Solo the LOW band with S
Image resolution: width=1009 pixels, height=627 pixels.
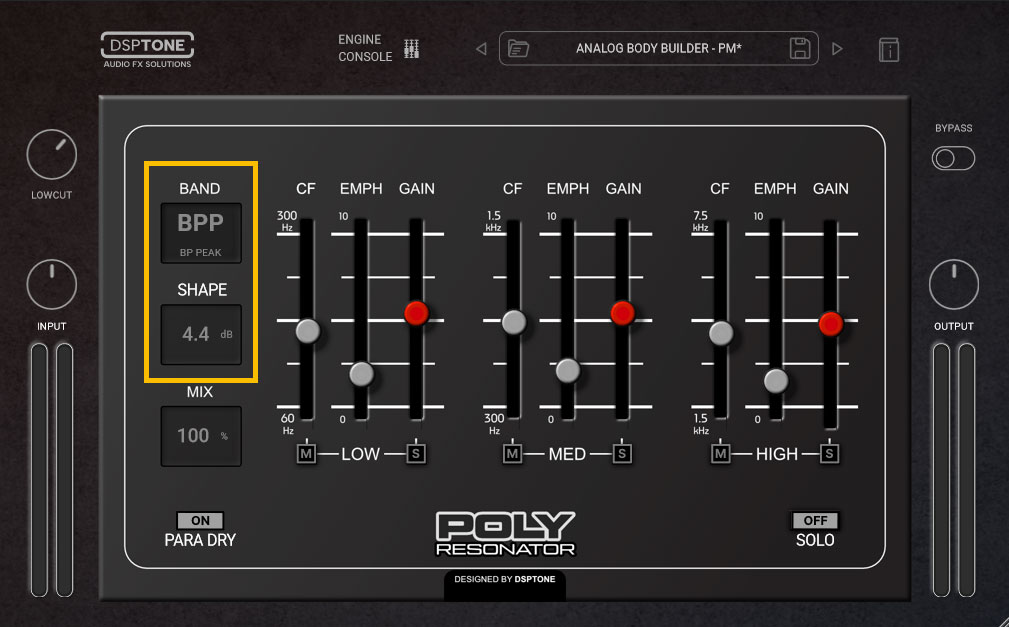(x=416, y=454)
